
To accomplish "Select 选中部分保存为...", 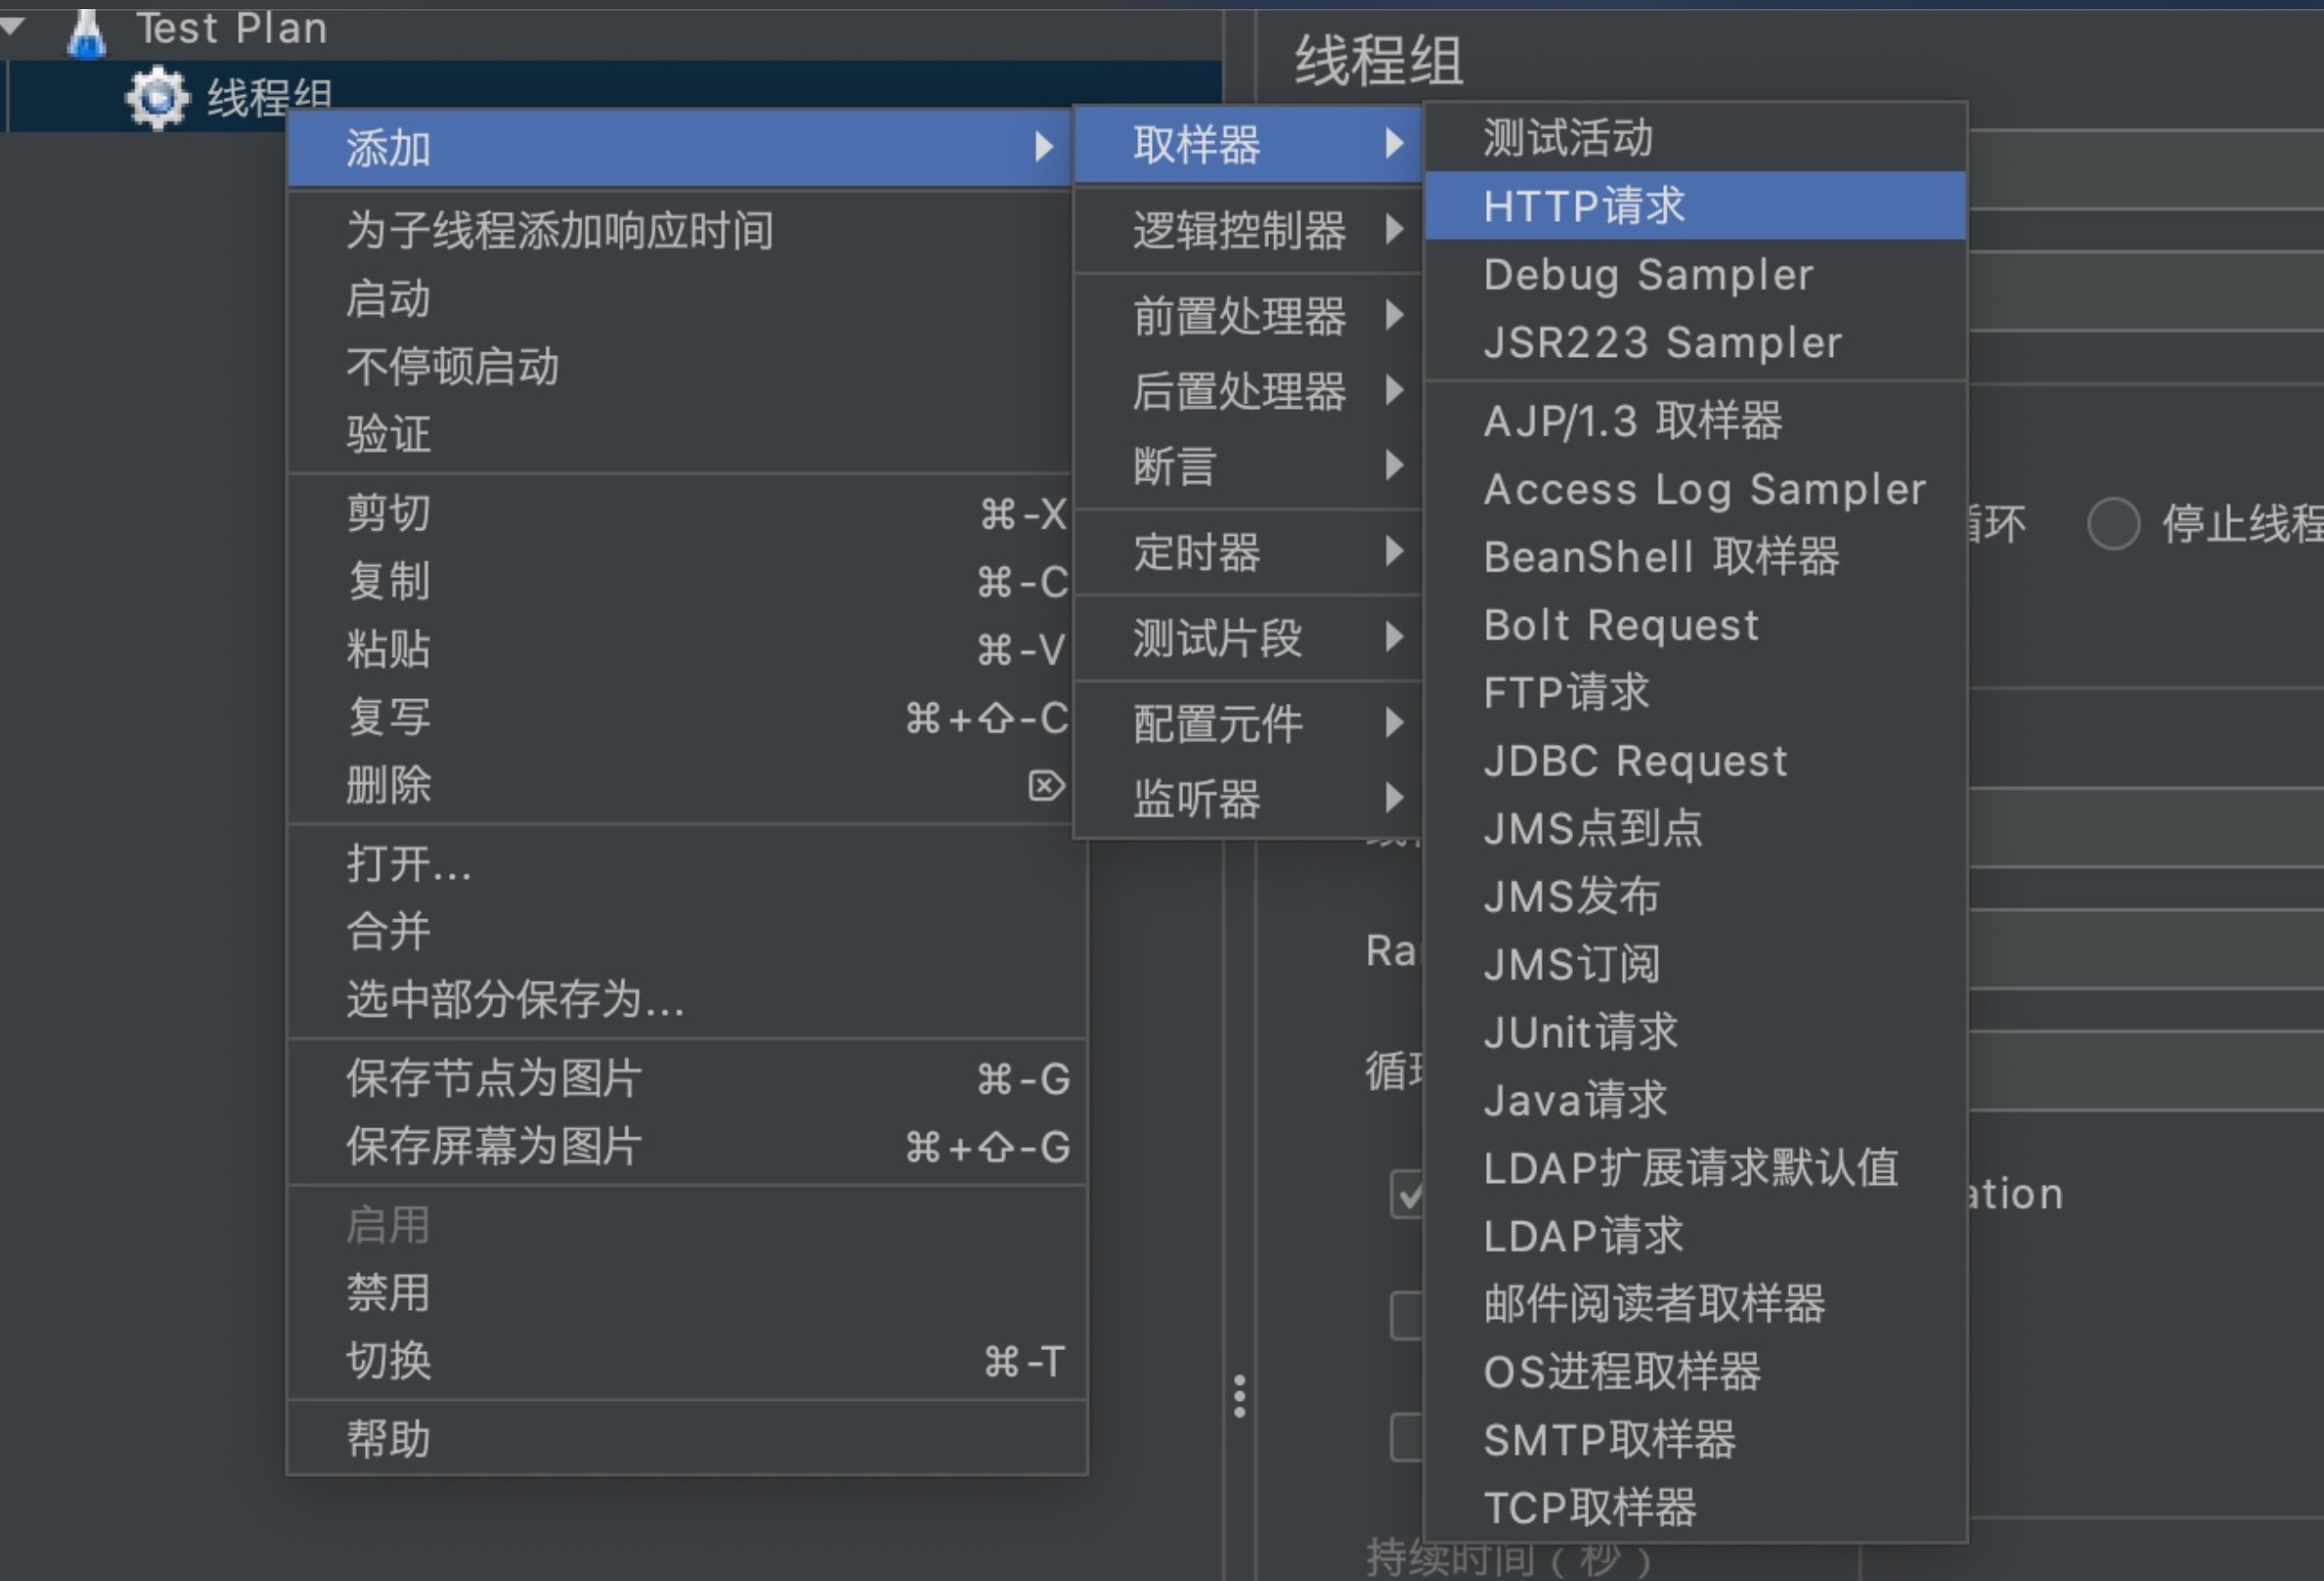I will 687,999.
